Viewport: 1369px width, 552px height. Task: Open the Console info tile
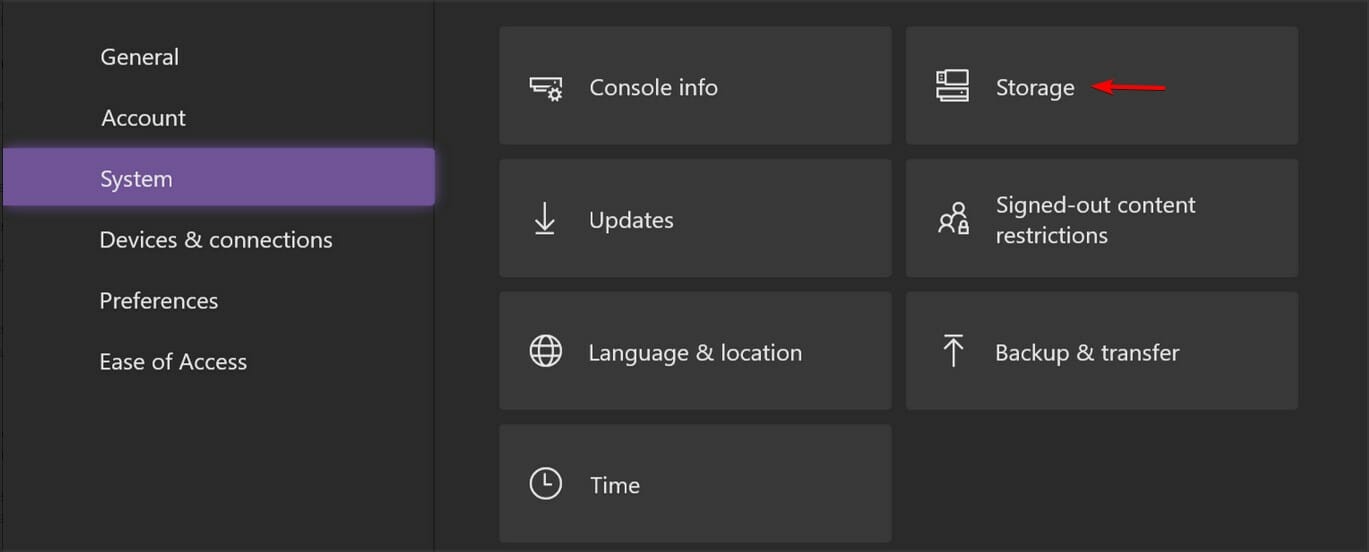click(x=695, y=86)
